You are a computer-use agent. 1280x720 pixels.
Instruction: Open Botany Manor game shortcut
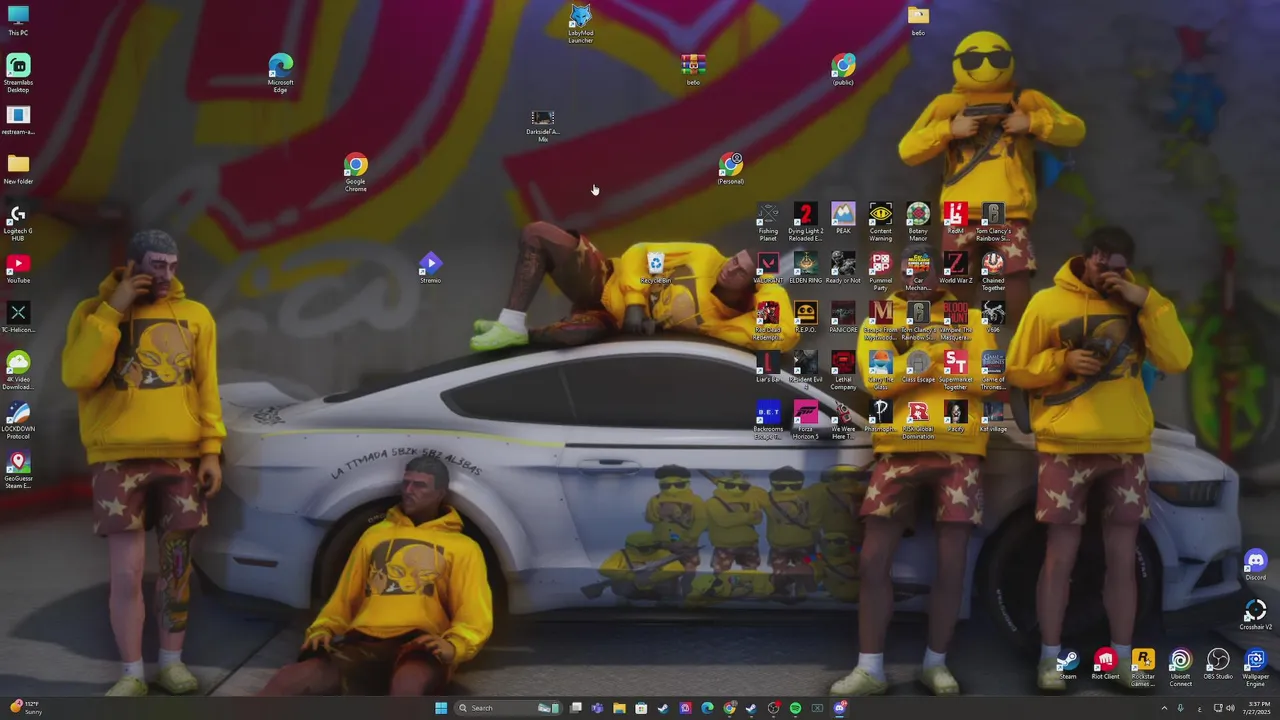click(x=918, y=222)
